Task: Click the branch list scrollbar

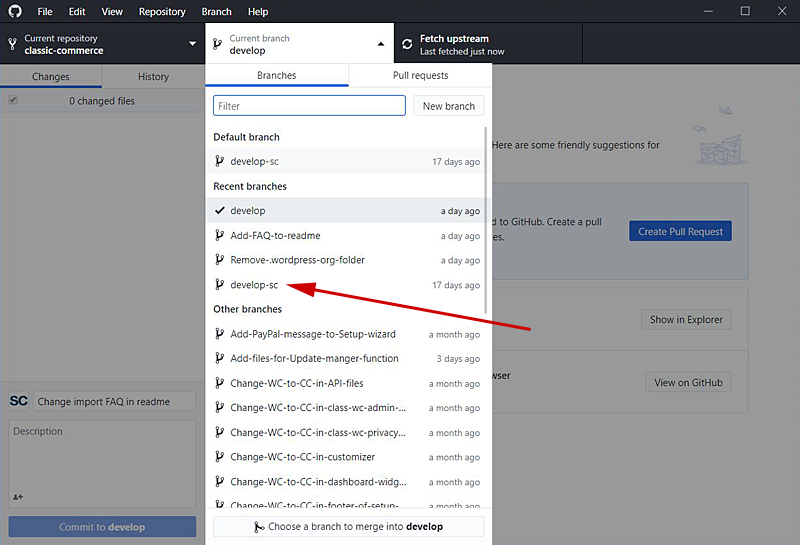Action: (485, 220)
